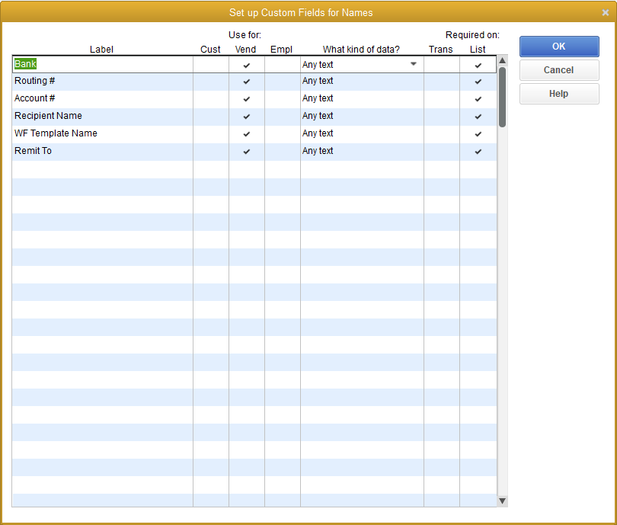617x525 pixels.
Task: Toggle List required checkmark for Routing #
Action: pos(478,81)
